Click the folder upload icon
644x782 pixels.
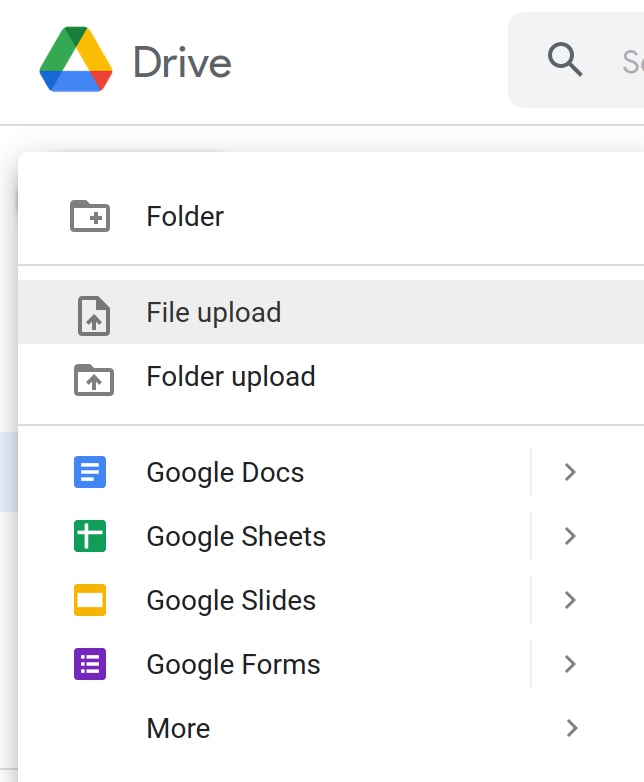[94, 380]
